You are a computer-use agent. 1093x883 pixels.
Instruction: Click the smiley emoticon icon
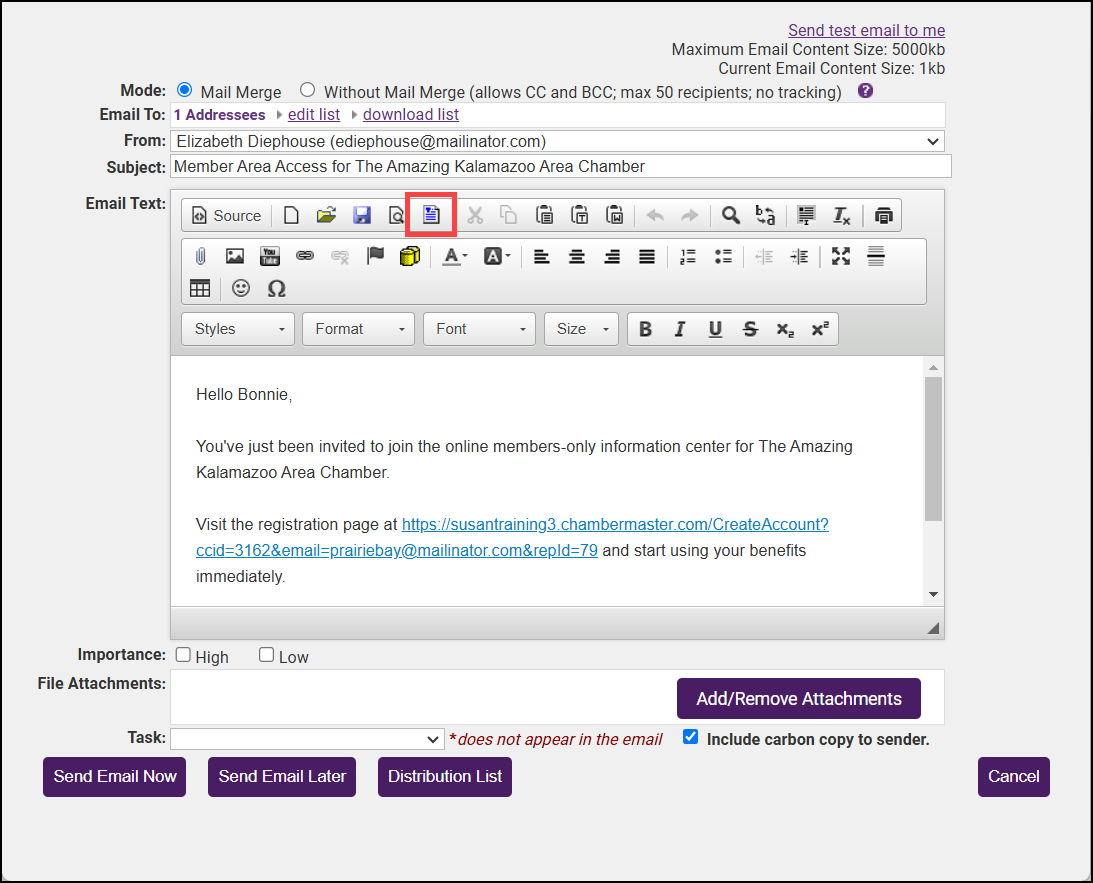241,288
